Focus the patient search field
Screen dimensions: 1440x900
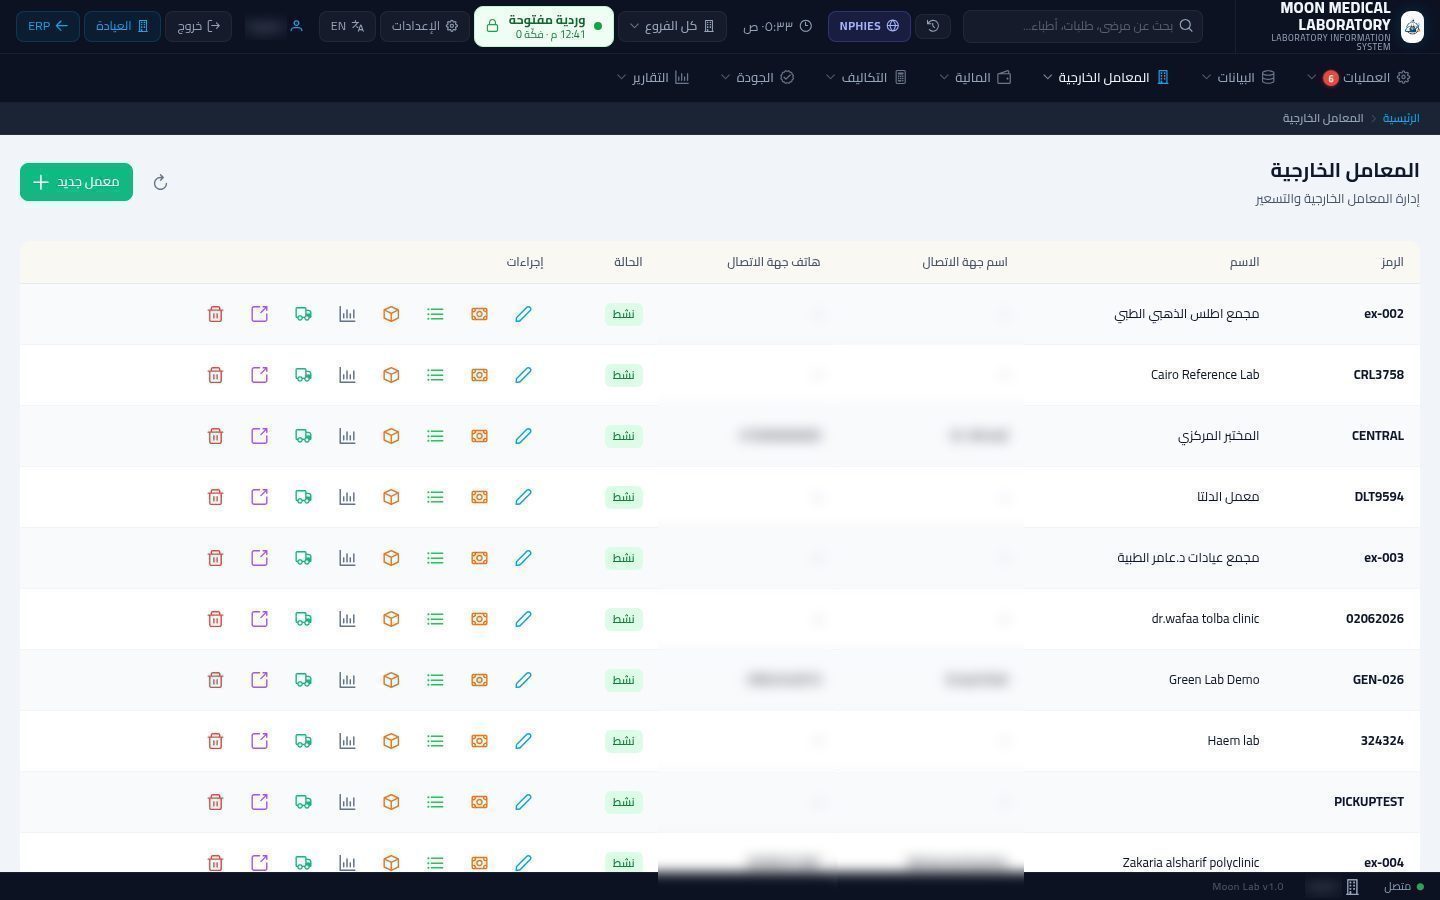1083,26
